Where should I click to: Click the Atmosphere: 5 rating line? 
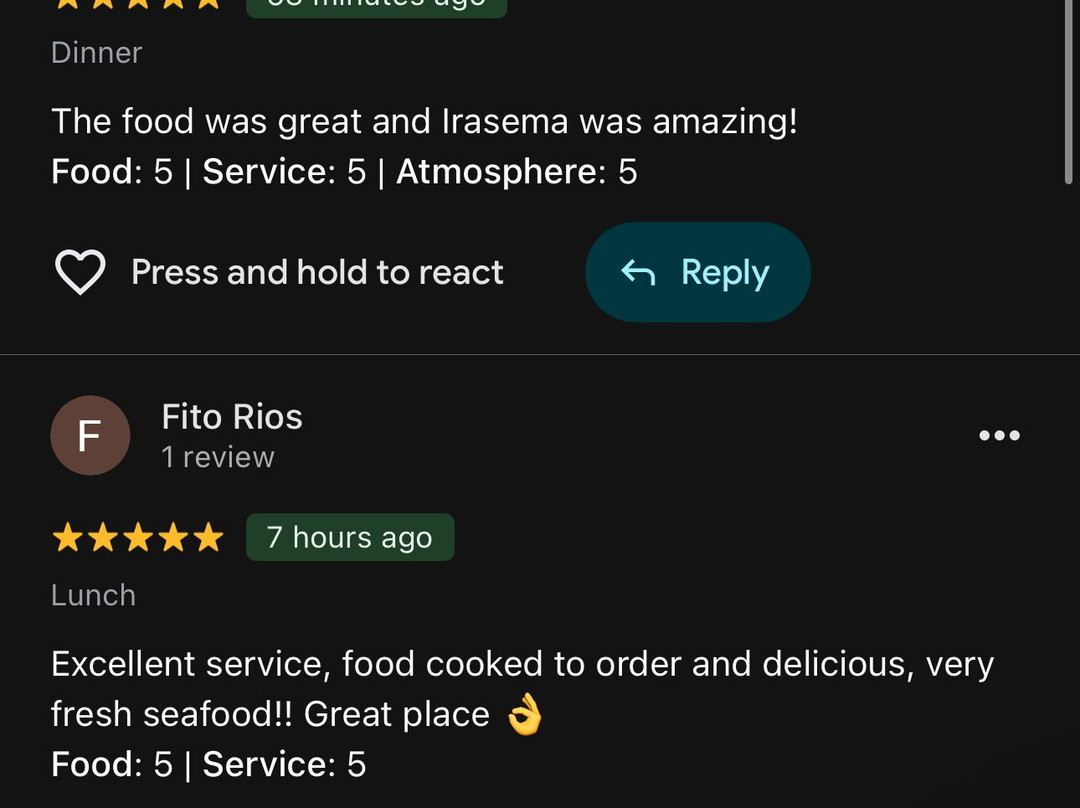pos(516,172)
